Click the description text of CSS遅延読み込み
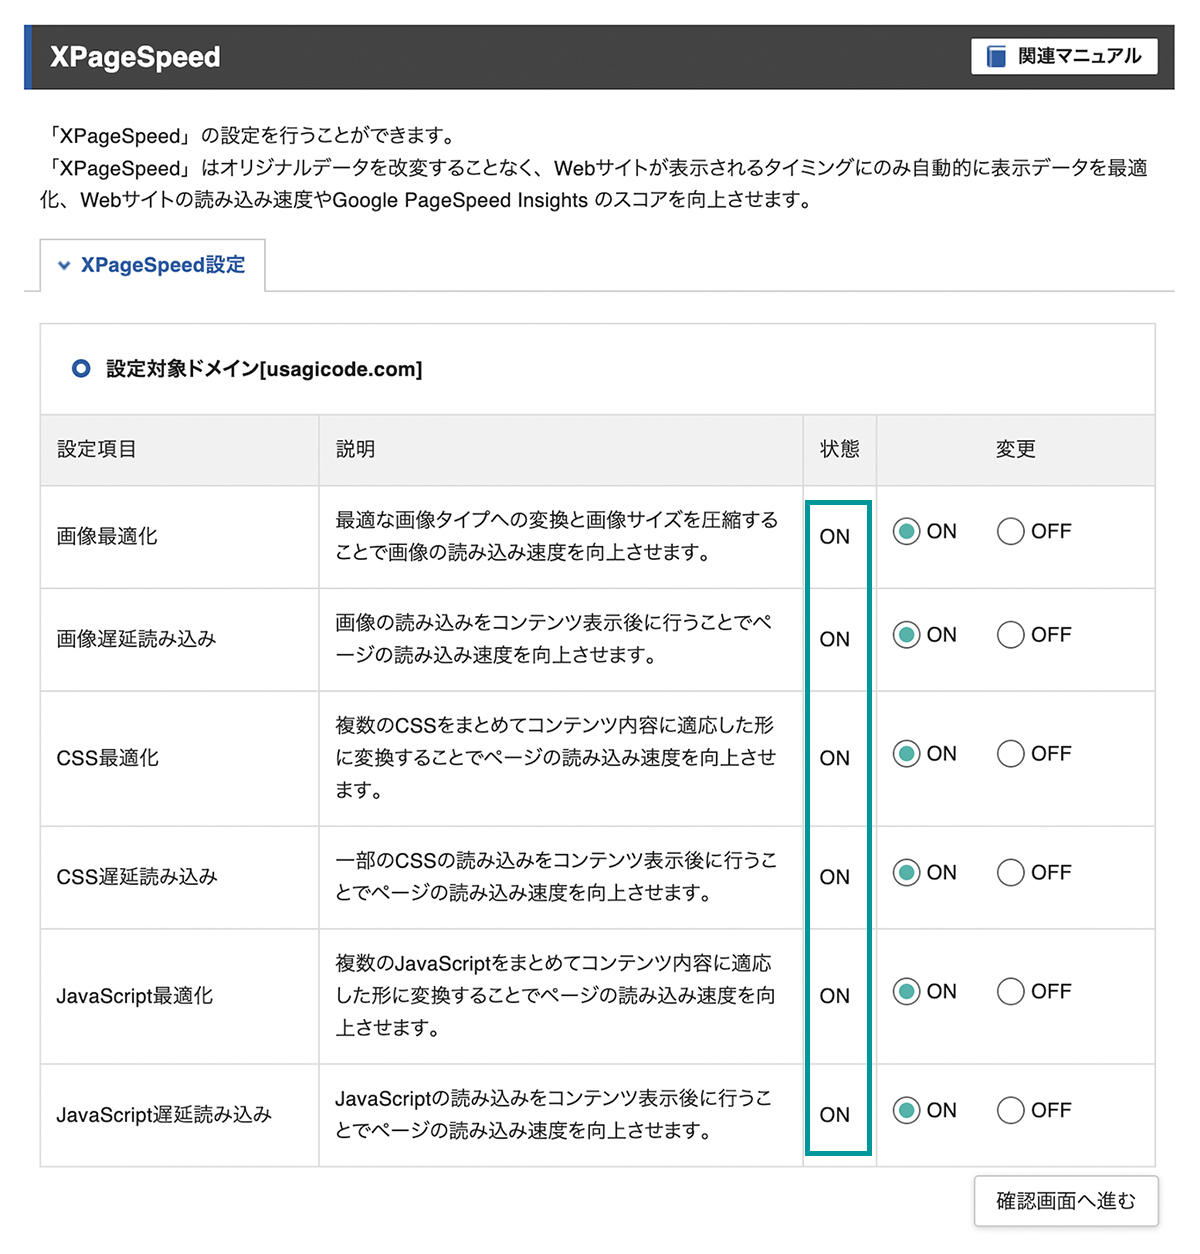Image resolution: width=1200 pixels, height=1254 pixels. coord(556,877)
